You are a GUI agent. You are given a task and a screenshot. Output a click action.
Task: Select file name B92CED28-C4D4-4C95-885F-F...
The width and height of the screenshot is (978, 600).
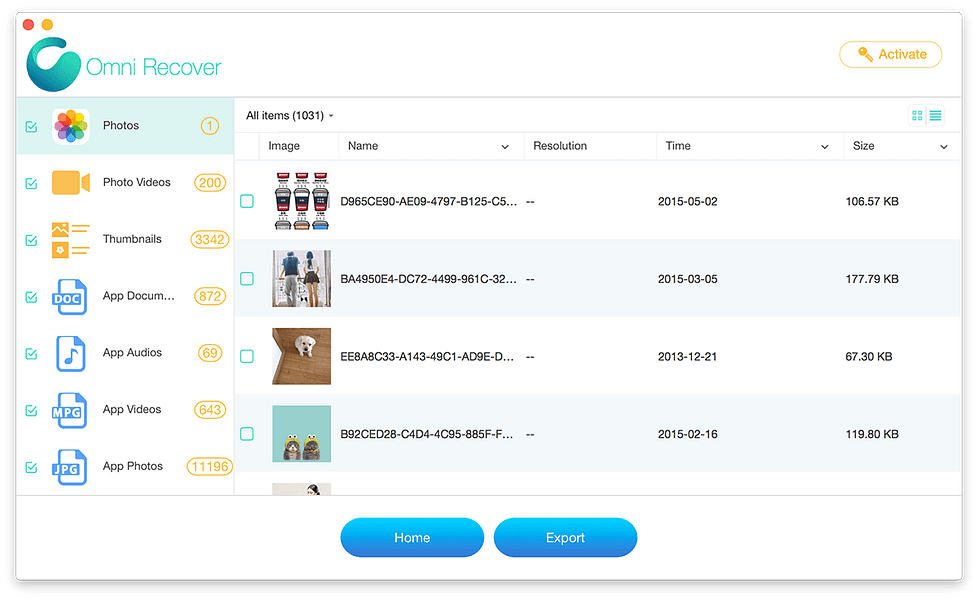tap(427, 434)
